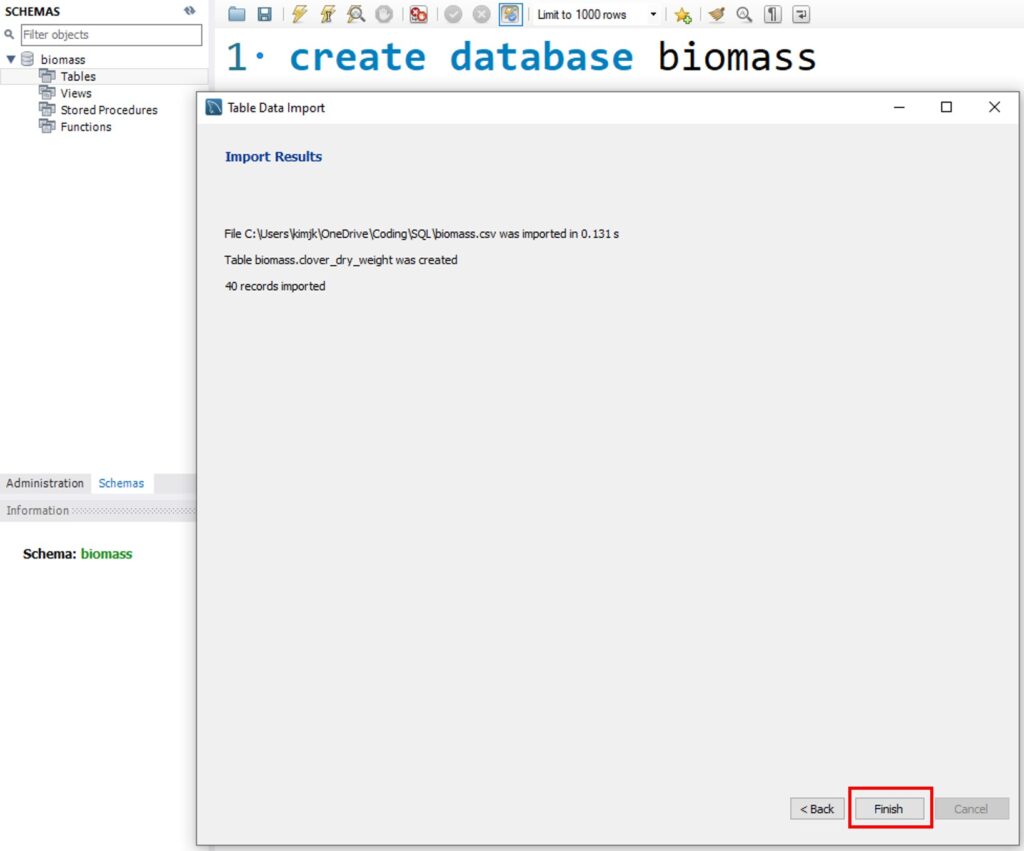Click the Filter objects search field
This screenshot has height=851, width=1024.
[110, 35]
